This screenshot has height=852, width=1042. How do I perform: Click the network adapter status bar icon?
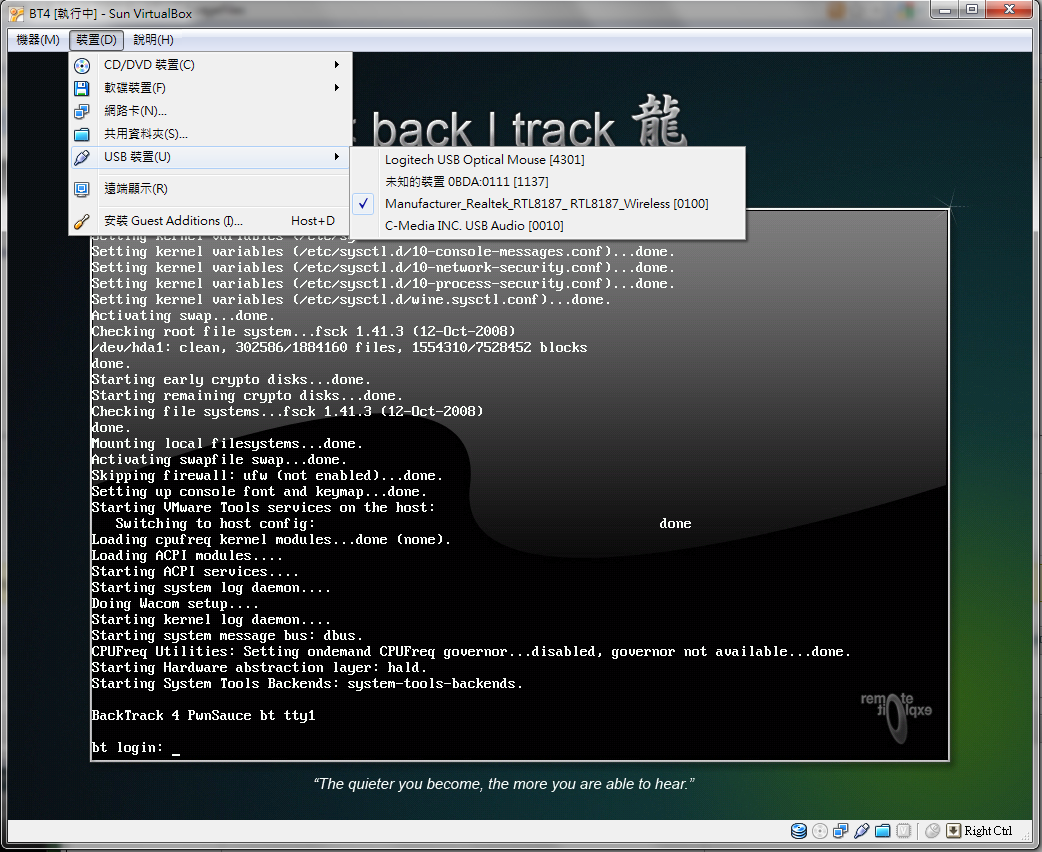pos(841,830)
